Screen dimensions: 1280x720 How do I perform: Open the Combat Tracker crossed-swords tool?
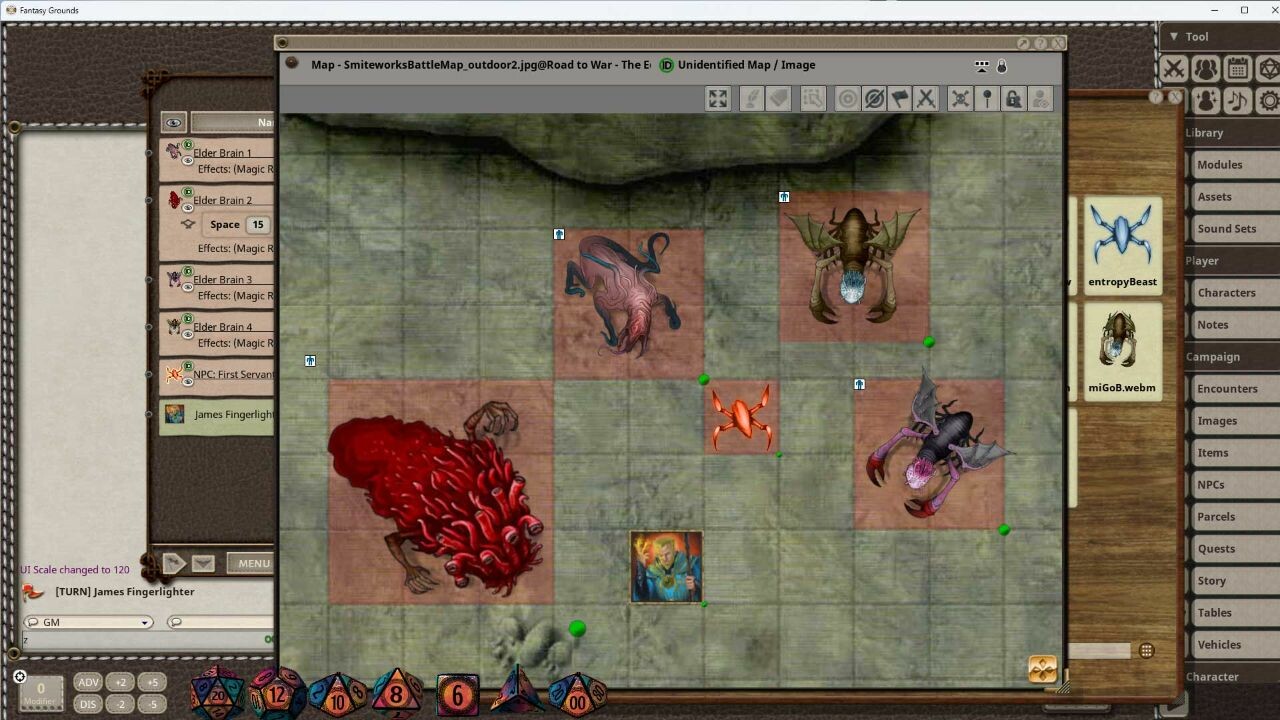[1175, 69]
